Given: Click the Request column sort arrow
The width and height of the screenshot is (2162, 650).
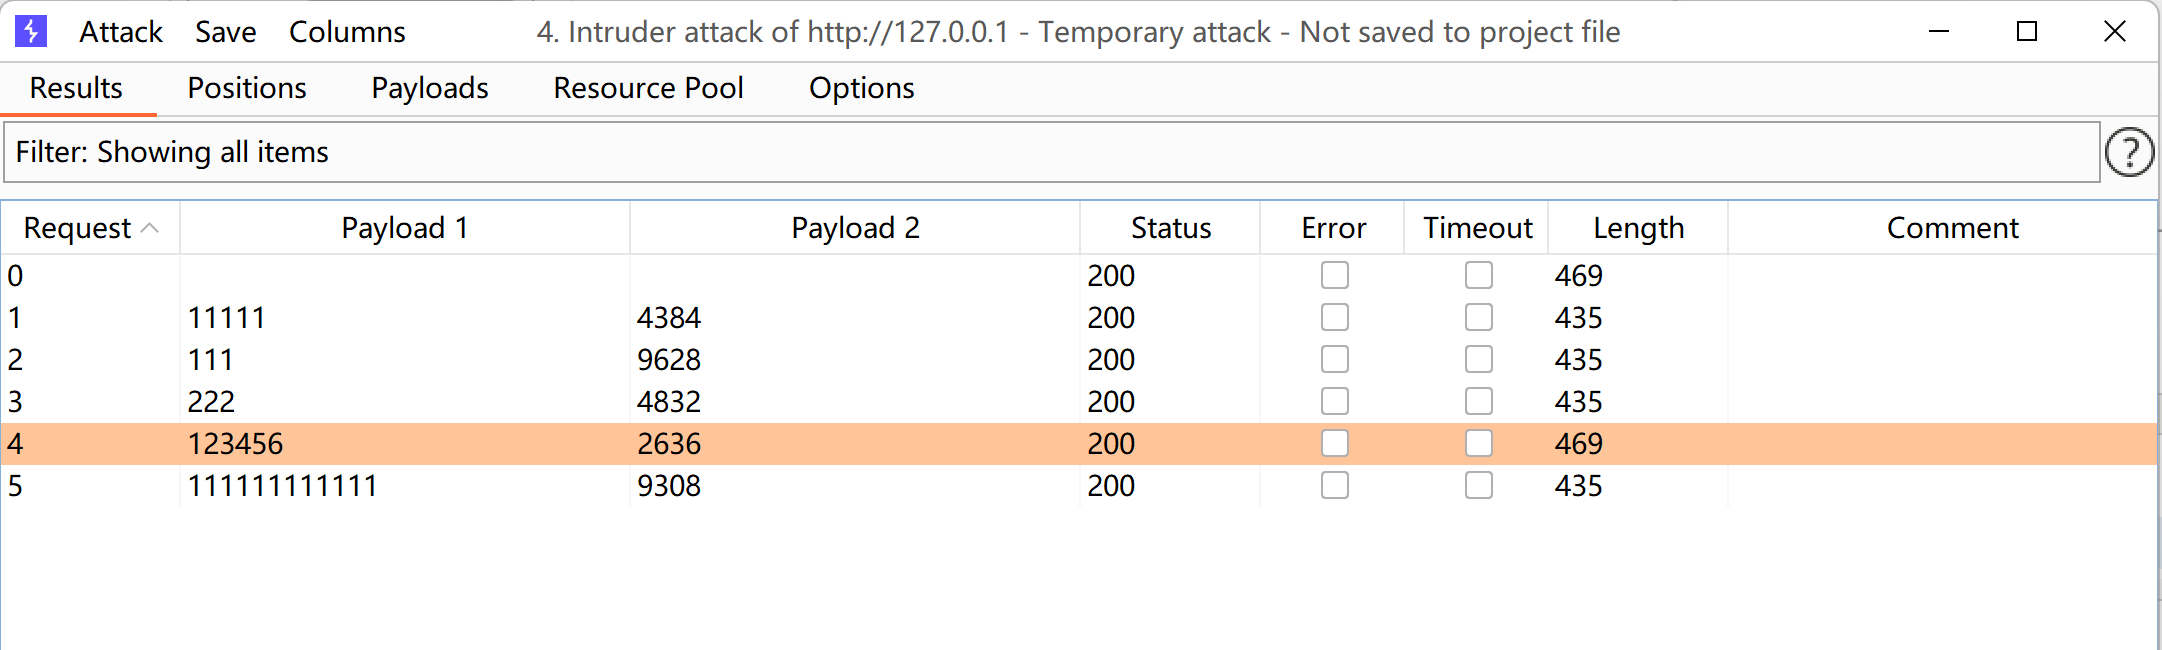Looking at the screenshot, I should tap(150, 228).
